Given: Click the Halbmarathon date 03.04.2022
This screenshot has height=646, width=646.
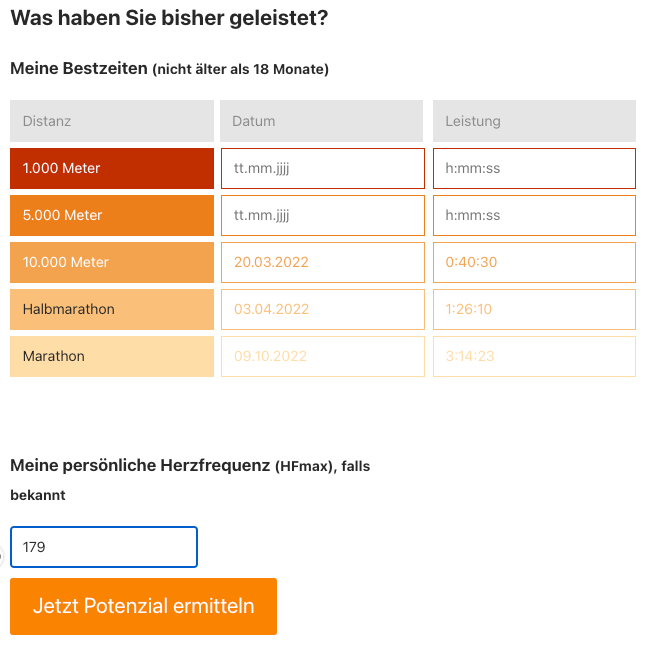Looking at the screenshot, I should pyautogui.click(x=322, y=309).
